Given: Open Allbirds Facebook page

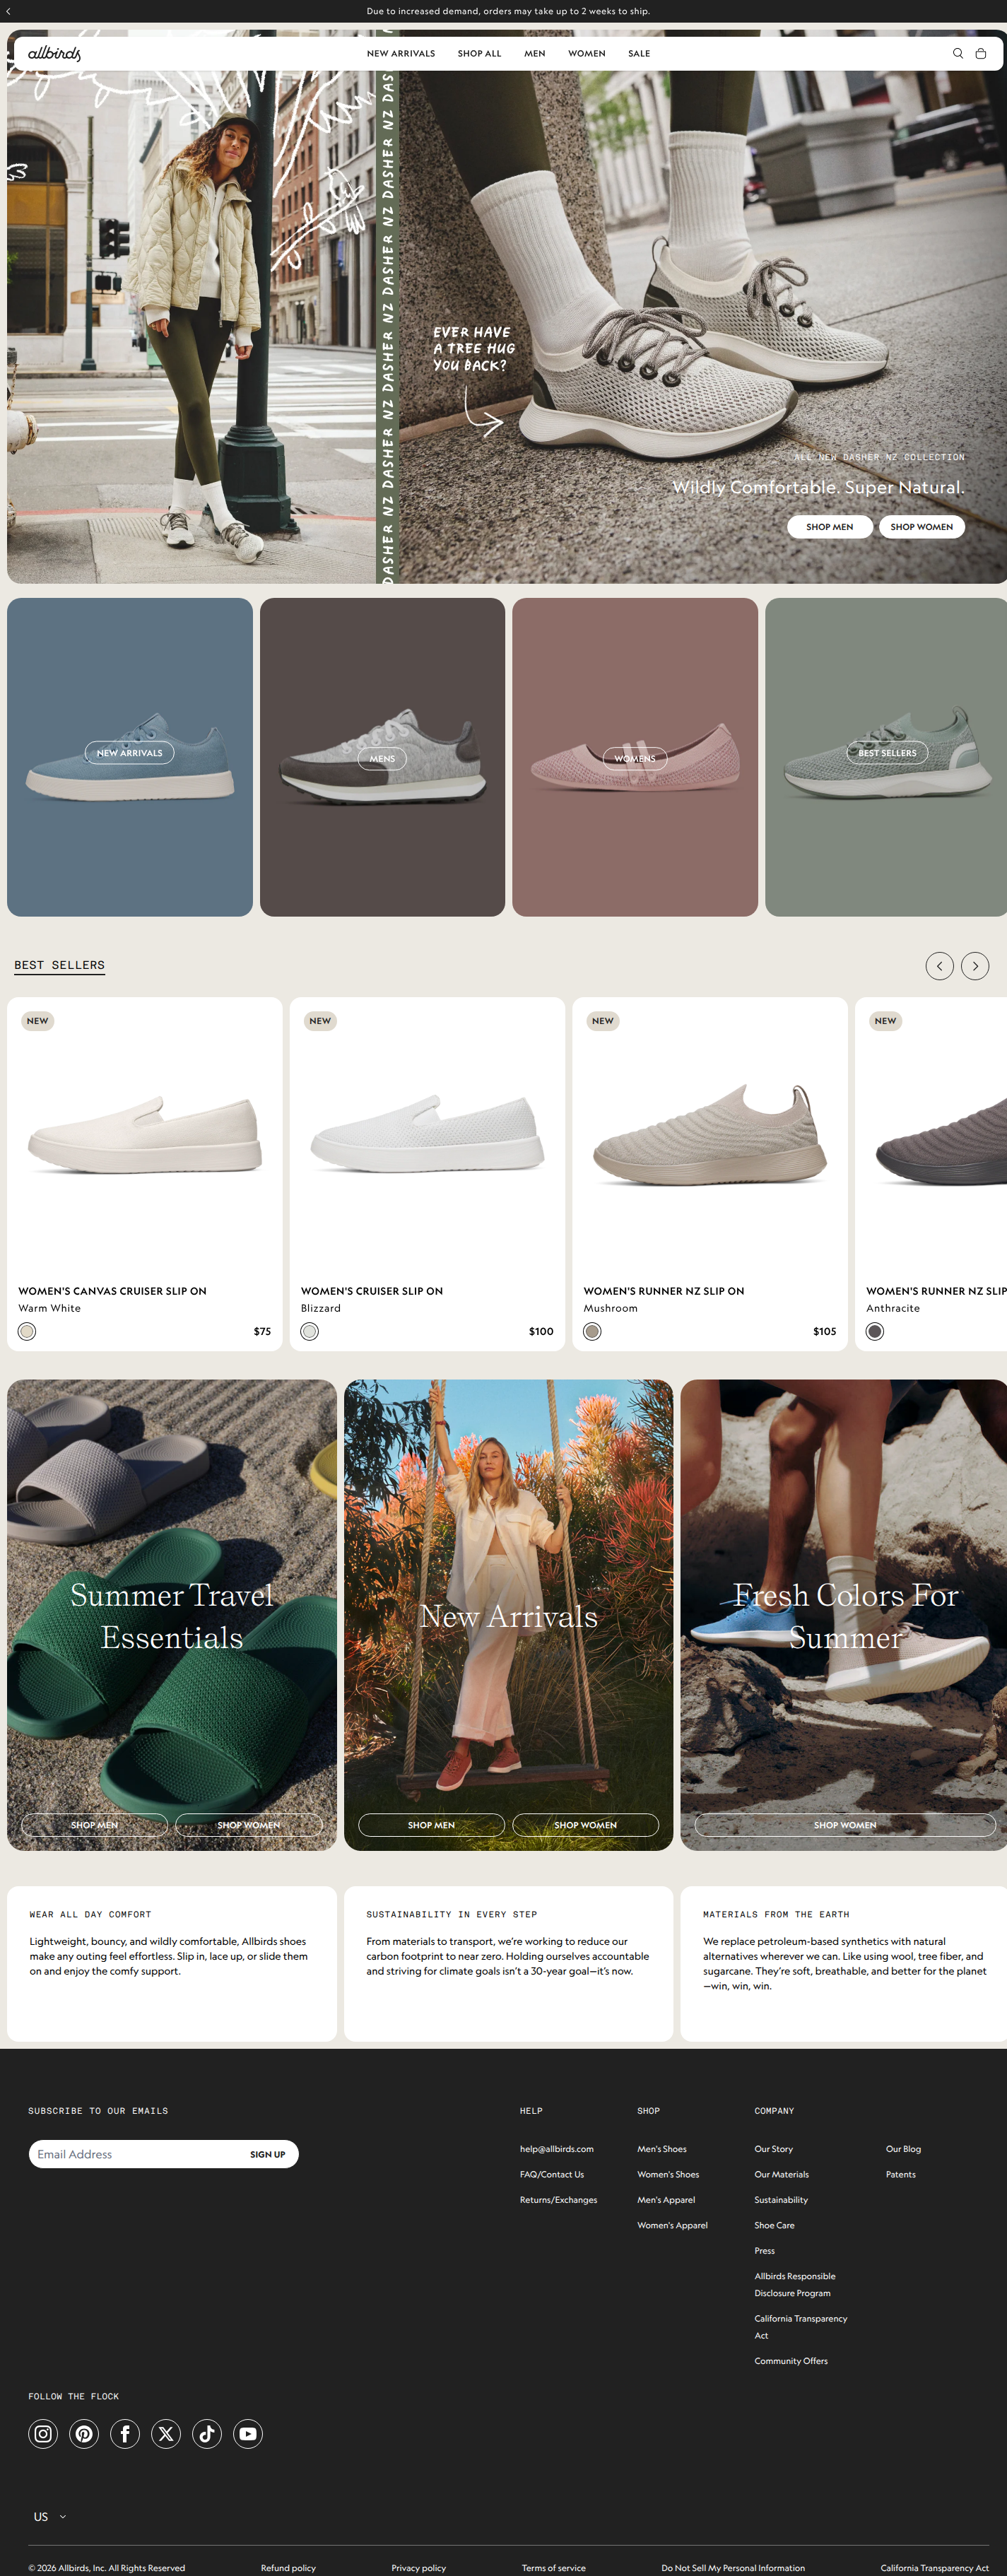Looking at the screenshot, I should click(x=125, y=2433).
